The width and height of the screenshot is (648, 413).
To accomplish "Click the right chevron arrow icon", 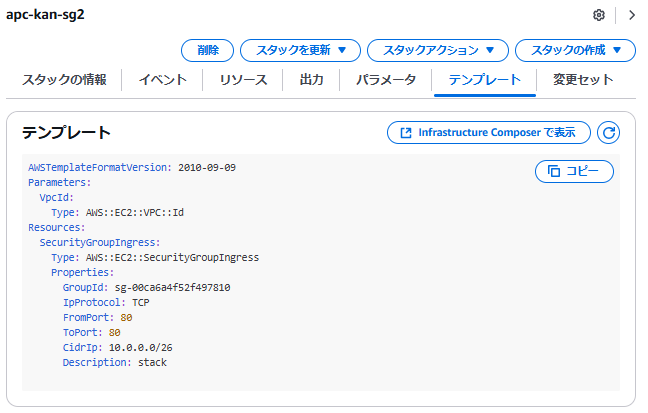I will tap(631, 15).
